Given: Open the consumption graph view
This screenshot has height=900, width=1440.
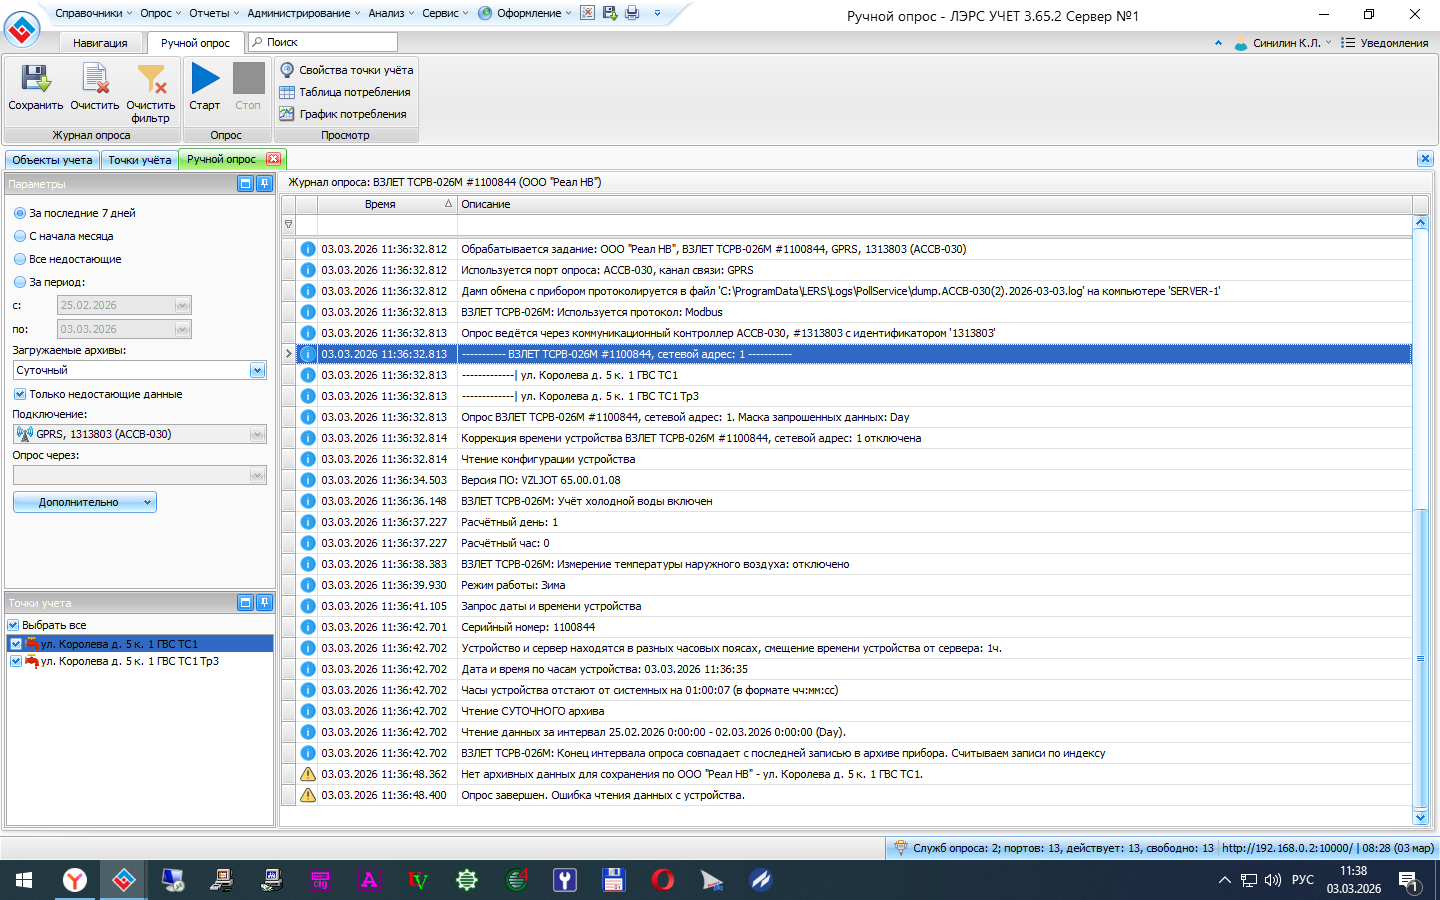Looking at the screenshot, I should coord(343,114).
